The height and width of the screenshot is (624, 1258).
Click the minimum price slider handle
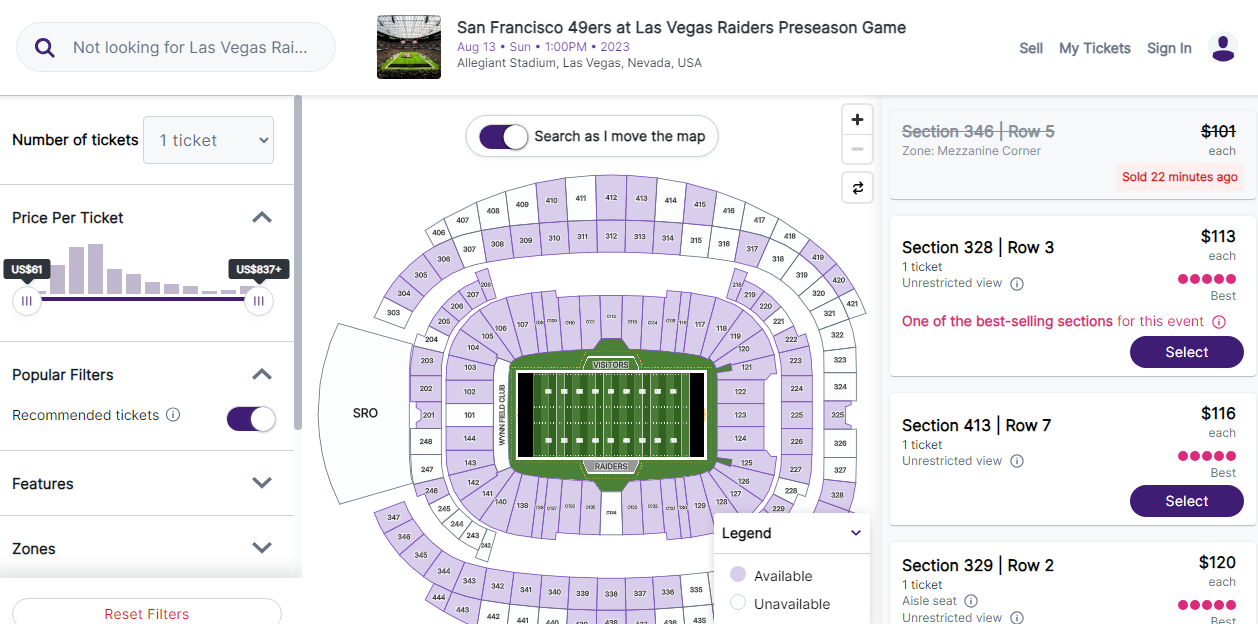click(x=27, y=300)
